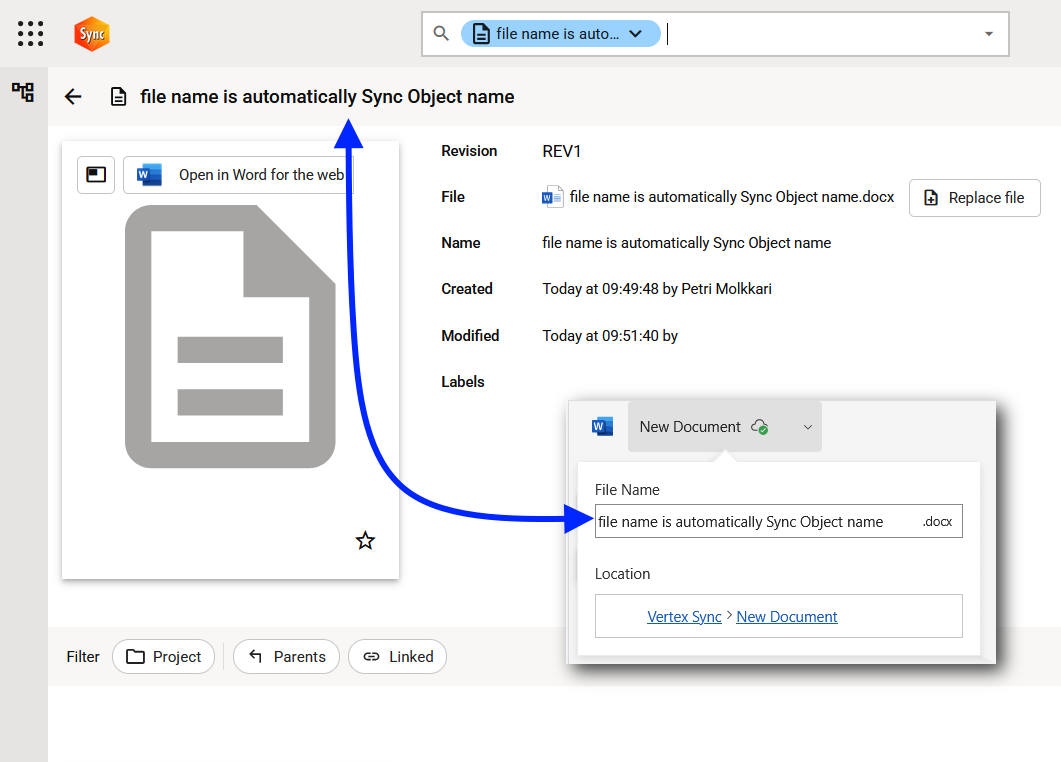The image size is (1061, 762).
Task: Expand the search filter chip chevron
Action: click(635, 34)
